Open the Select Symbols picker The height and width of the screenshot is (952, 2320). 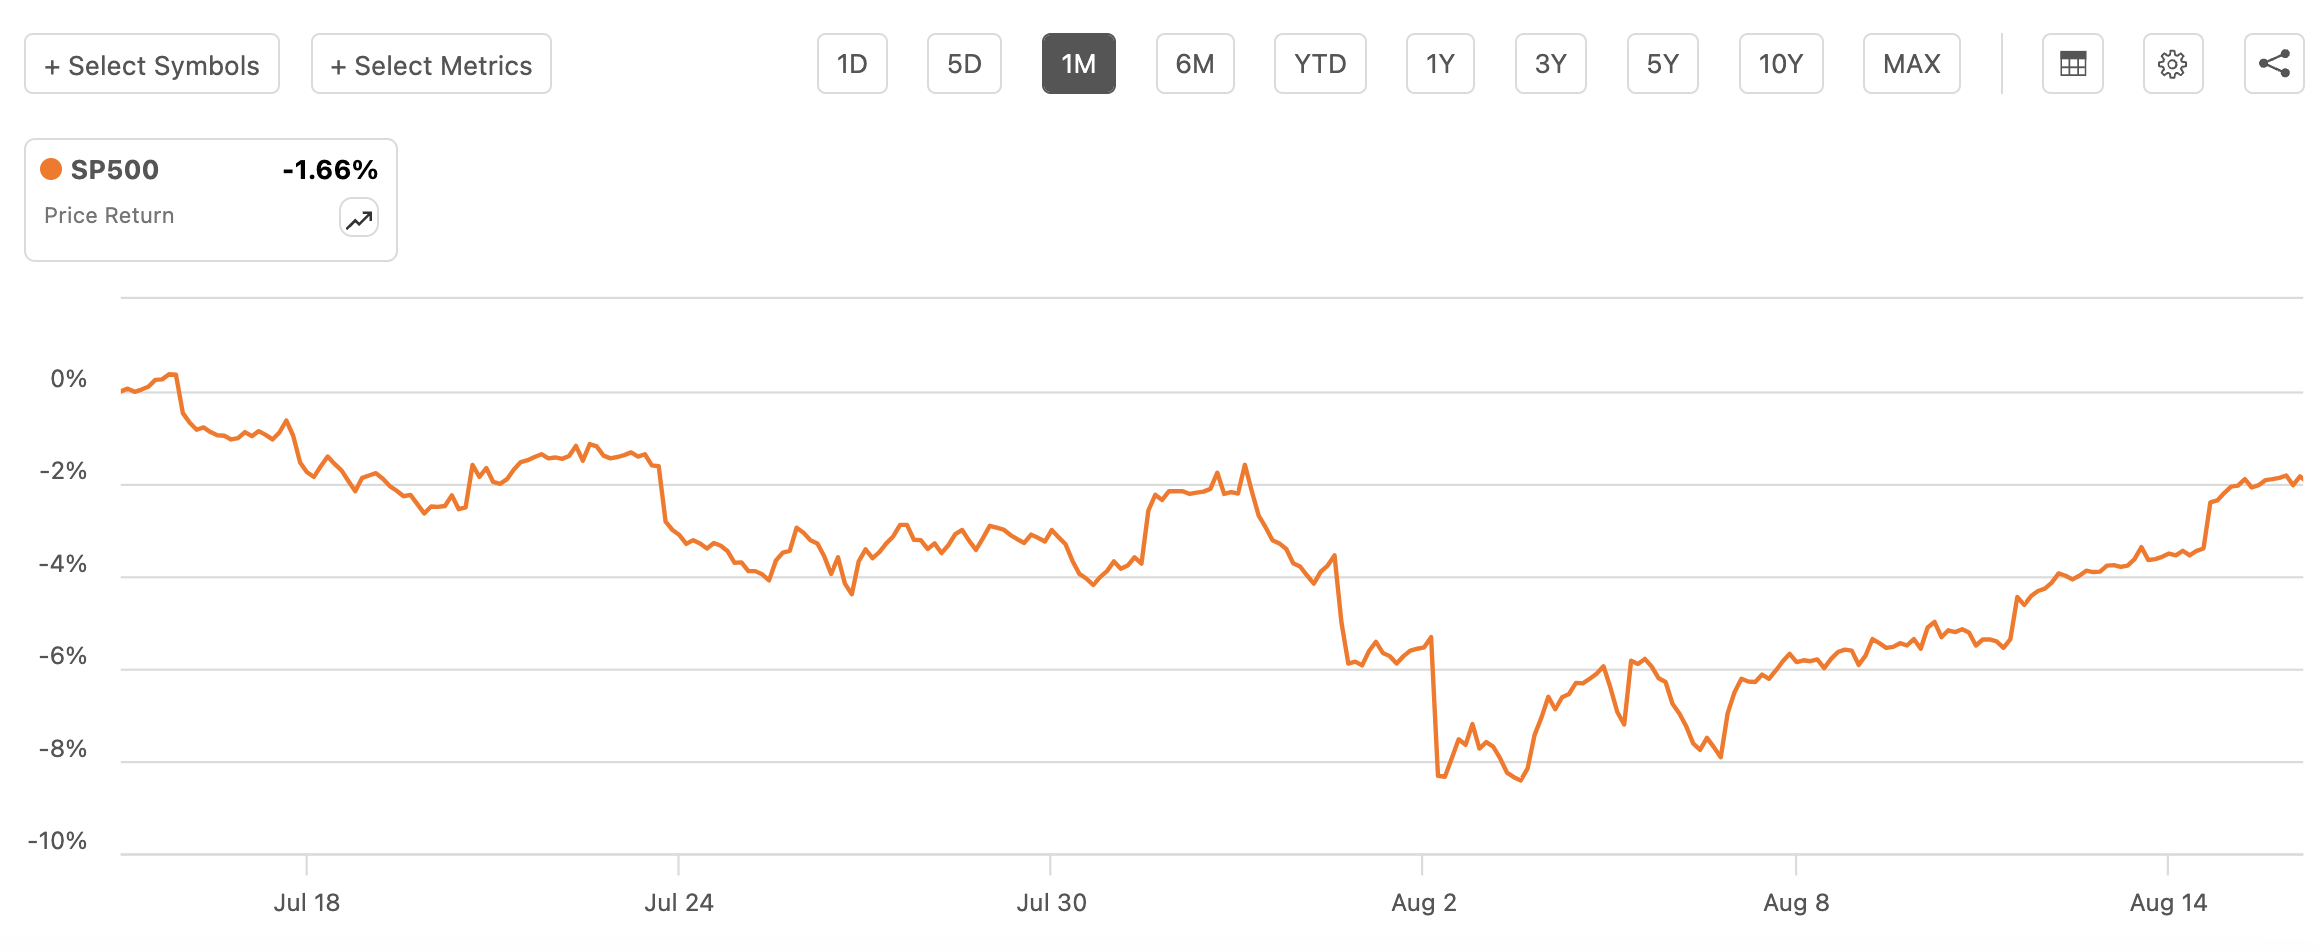click(152, 64)
